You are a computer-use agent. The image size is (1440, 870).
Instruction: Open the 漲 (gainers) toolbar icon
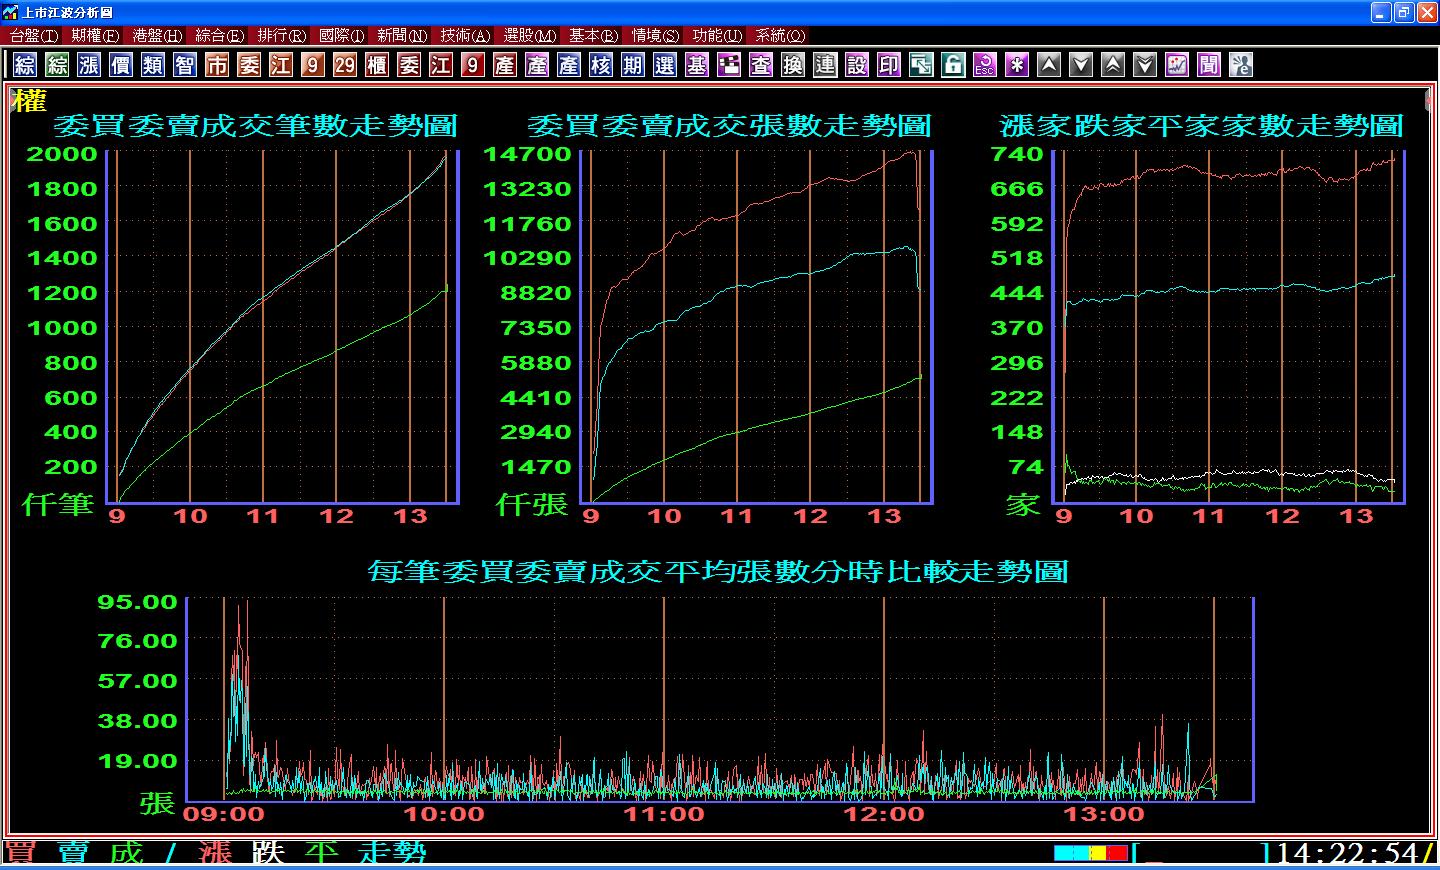pyautogui.click(x=89, y=65)
